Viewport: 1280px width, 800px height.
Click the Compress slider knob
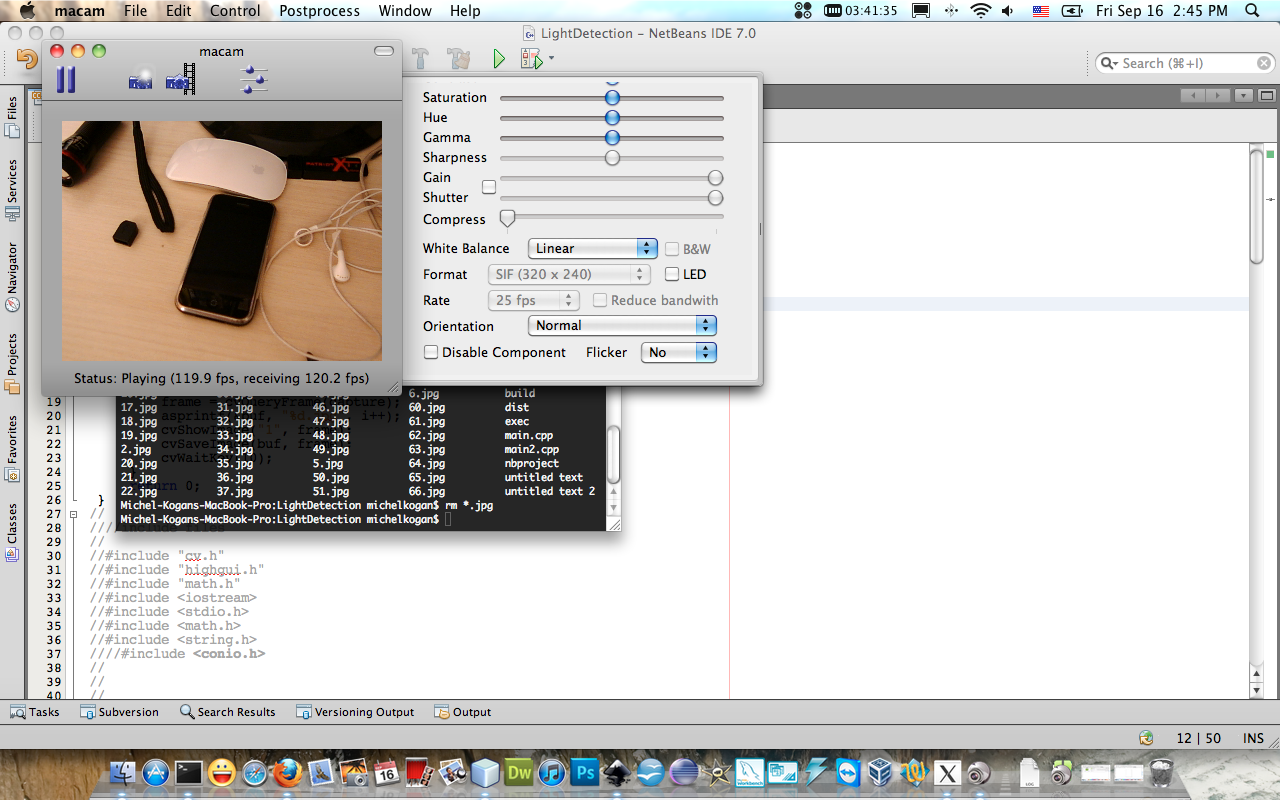[507, 218]
